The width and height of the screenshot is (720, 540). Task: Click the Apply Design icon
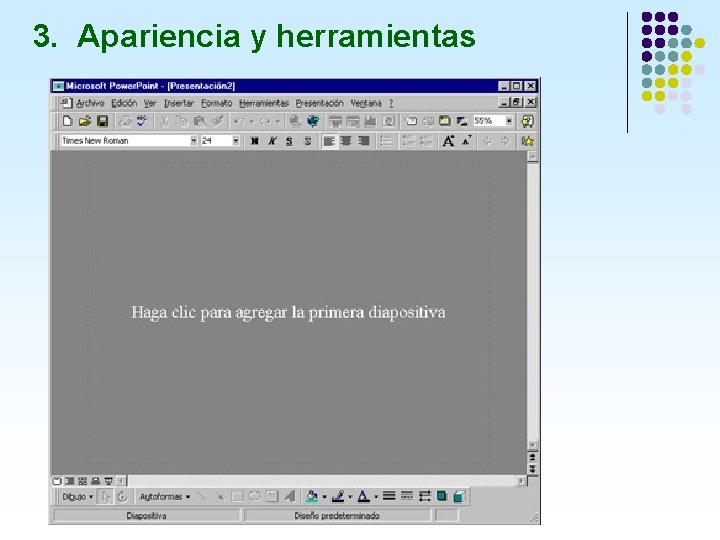pos(444,121)
